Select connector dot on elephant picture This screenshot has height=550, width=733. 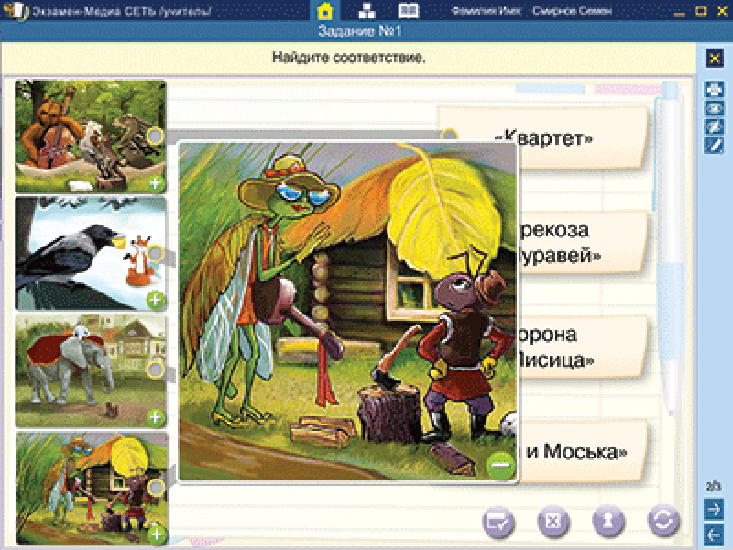155,370
